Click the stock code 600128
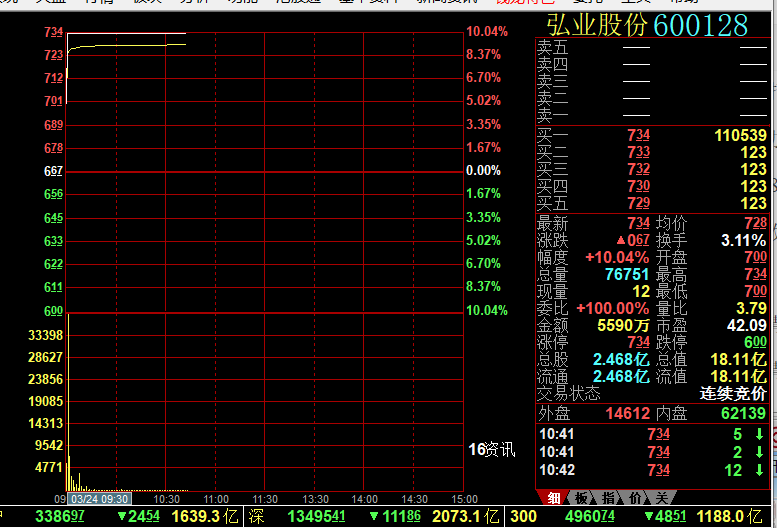Screen dimensions: 777x528 [700, 25]
